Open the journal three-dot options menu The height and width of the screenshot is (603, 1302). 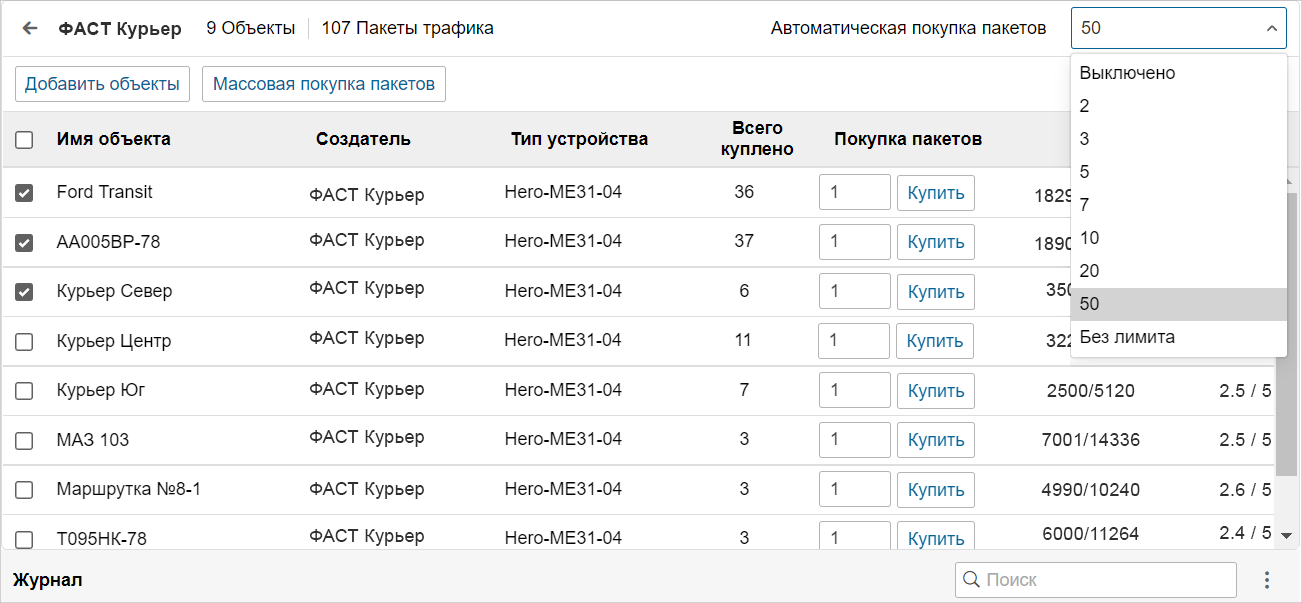1267,580
